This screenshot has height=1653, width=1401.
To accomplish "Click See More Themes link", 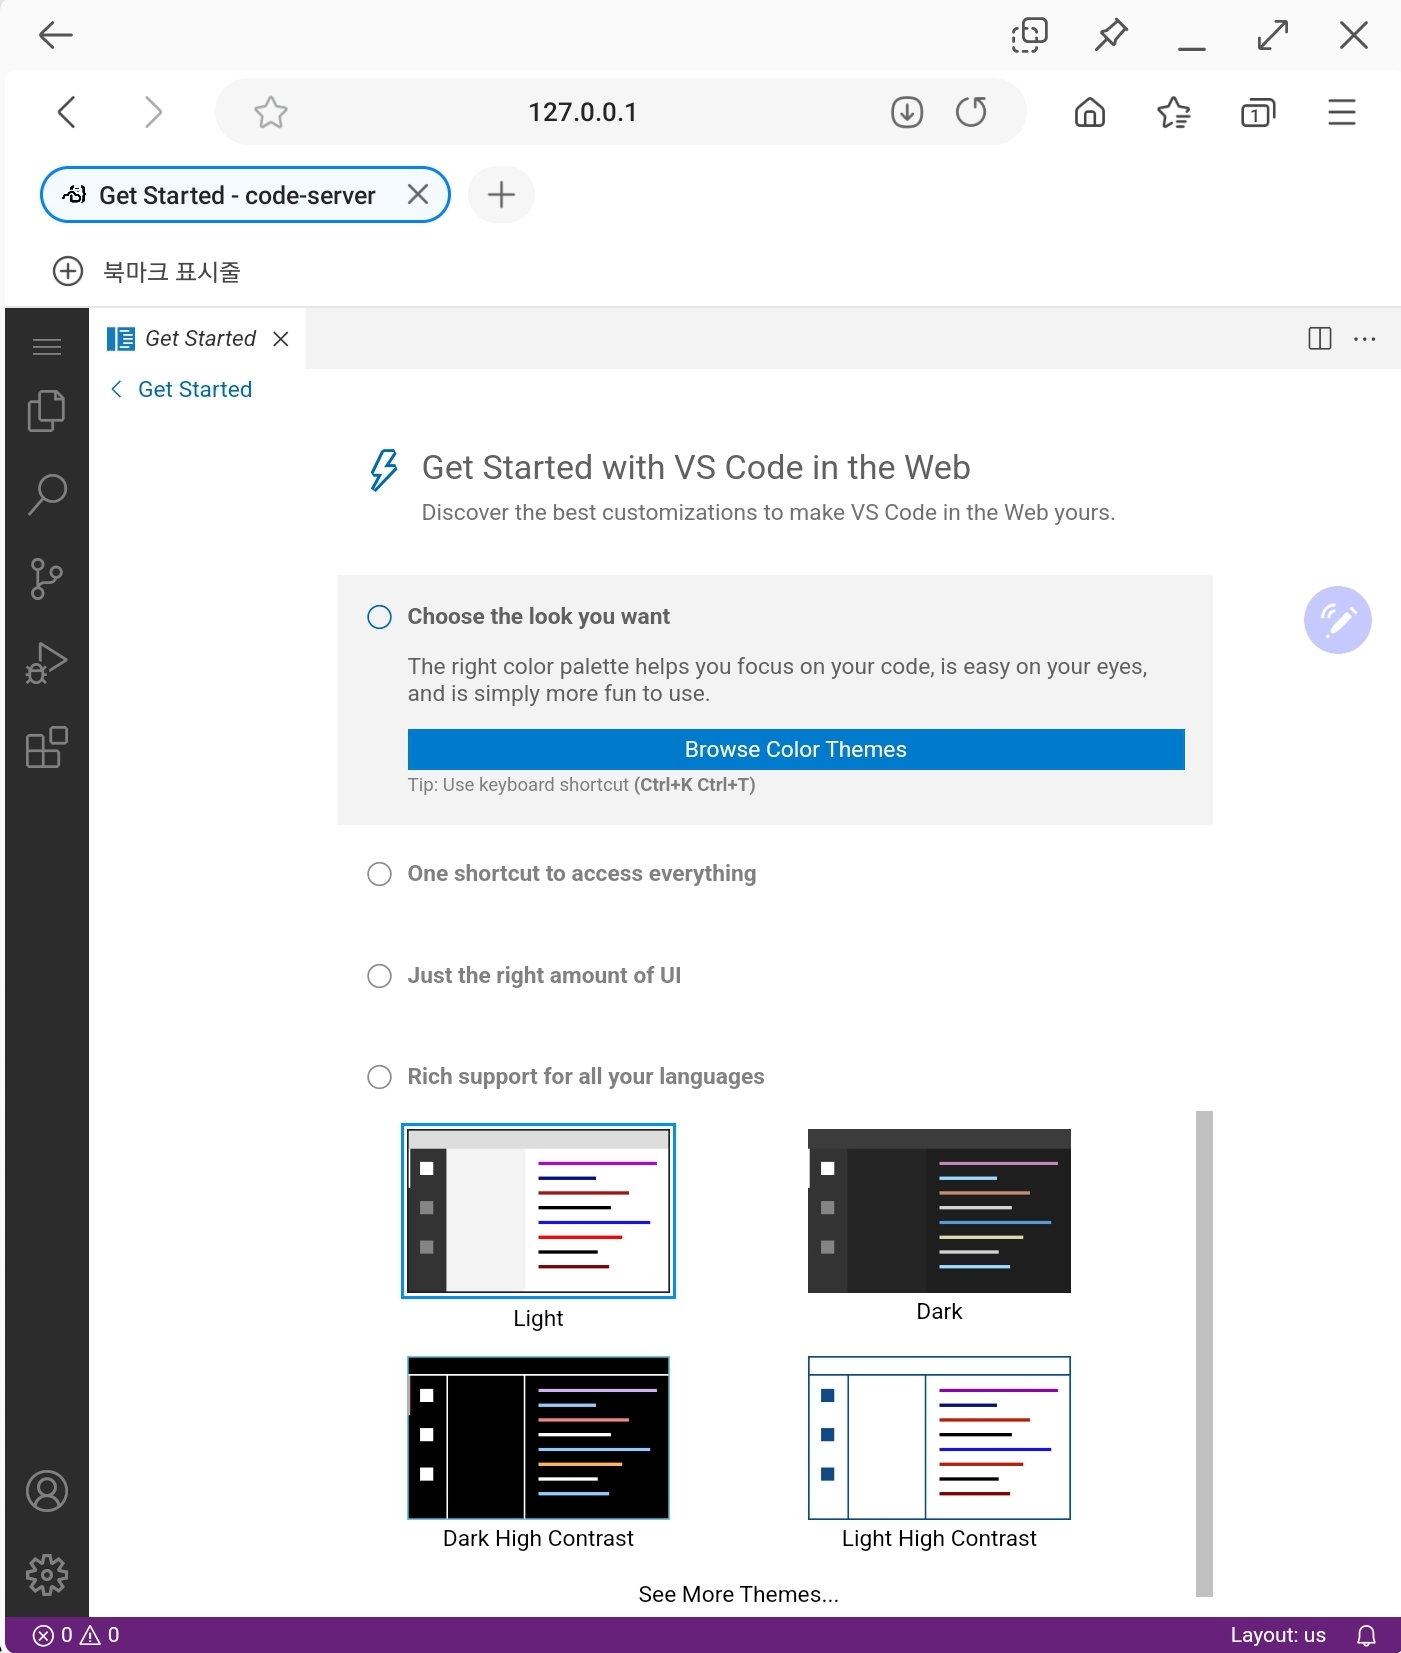I will (738, 1594).
